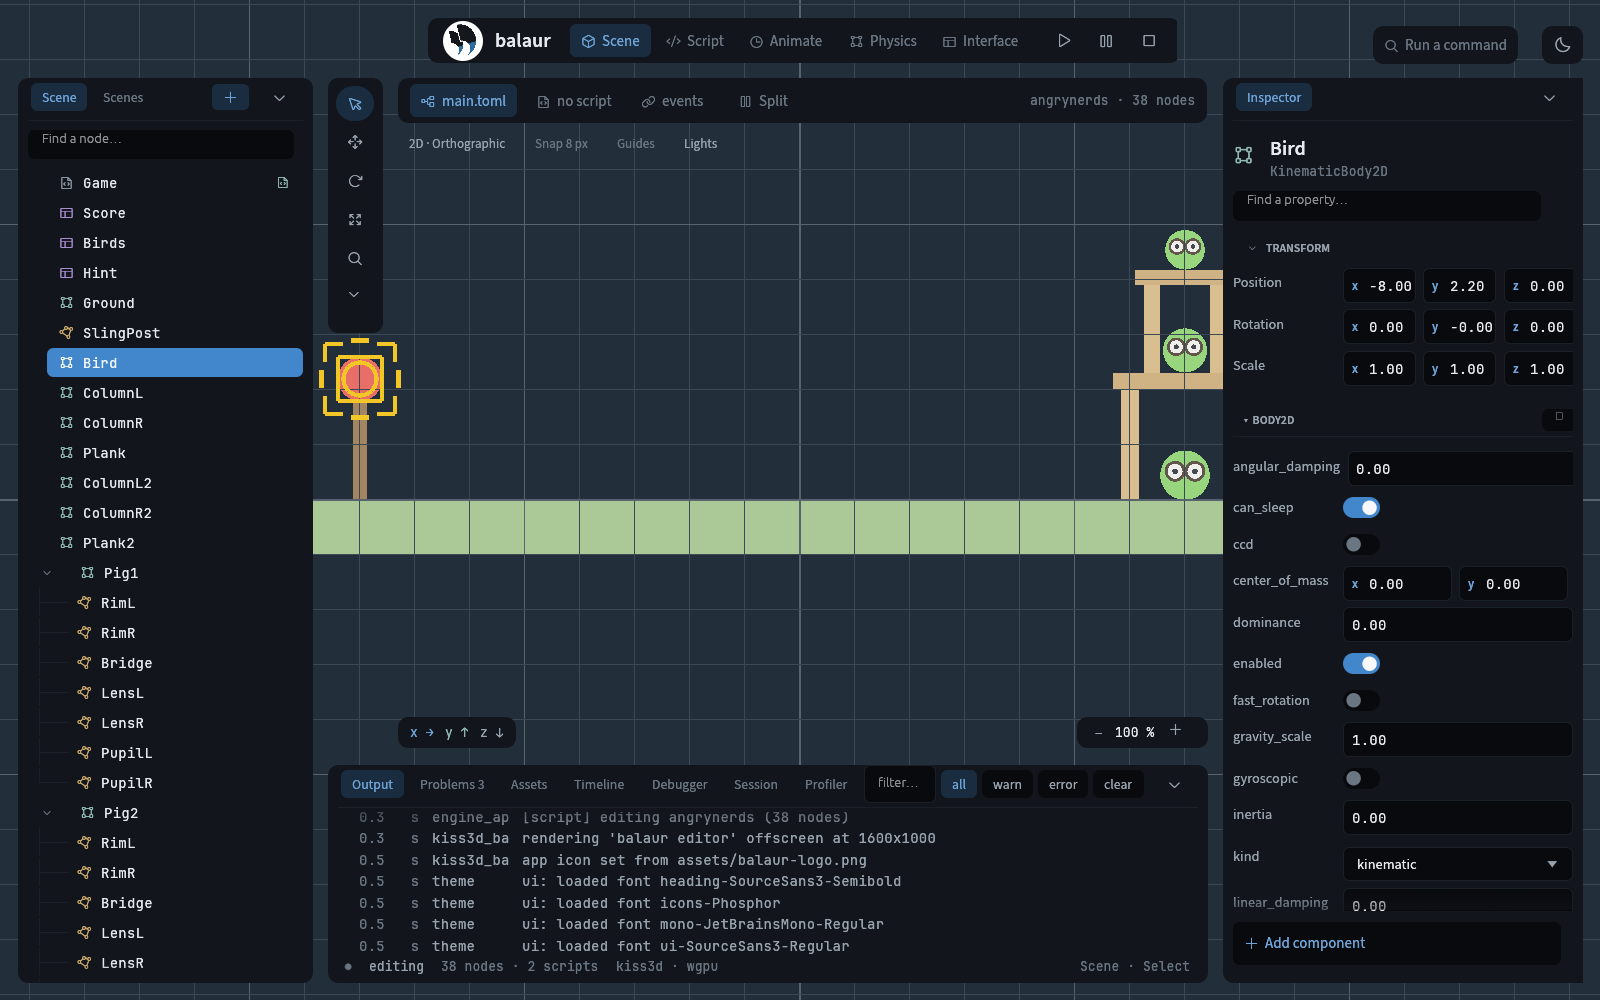
Task: Select the arrow Select tool
Action: click(x=355, y=104)
